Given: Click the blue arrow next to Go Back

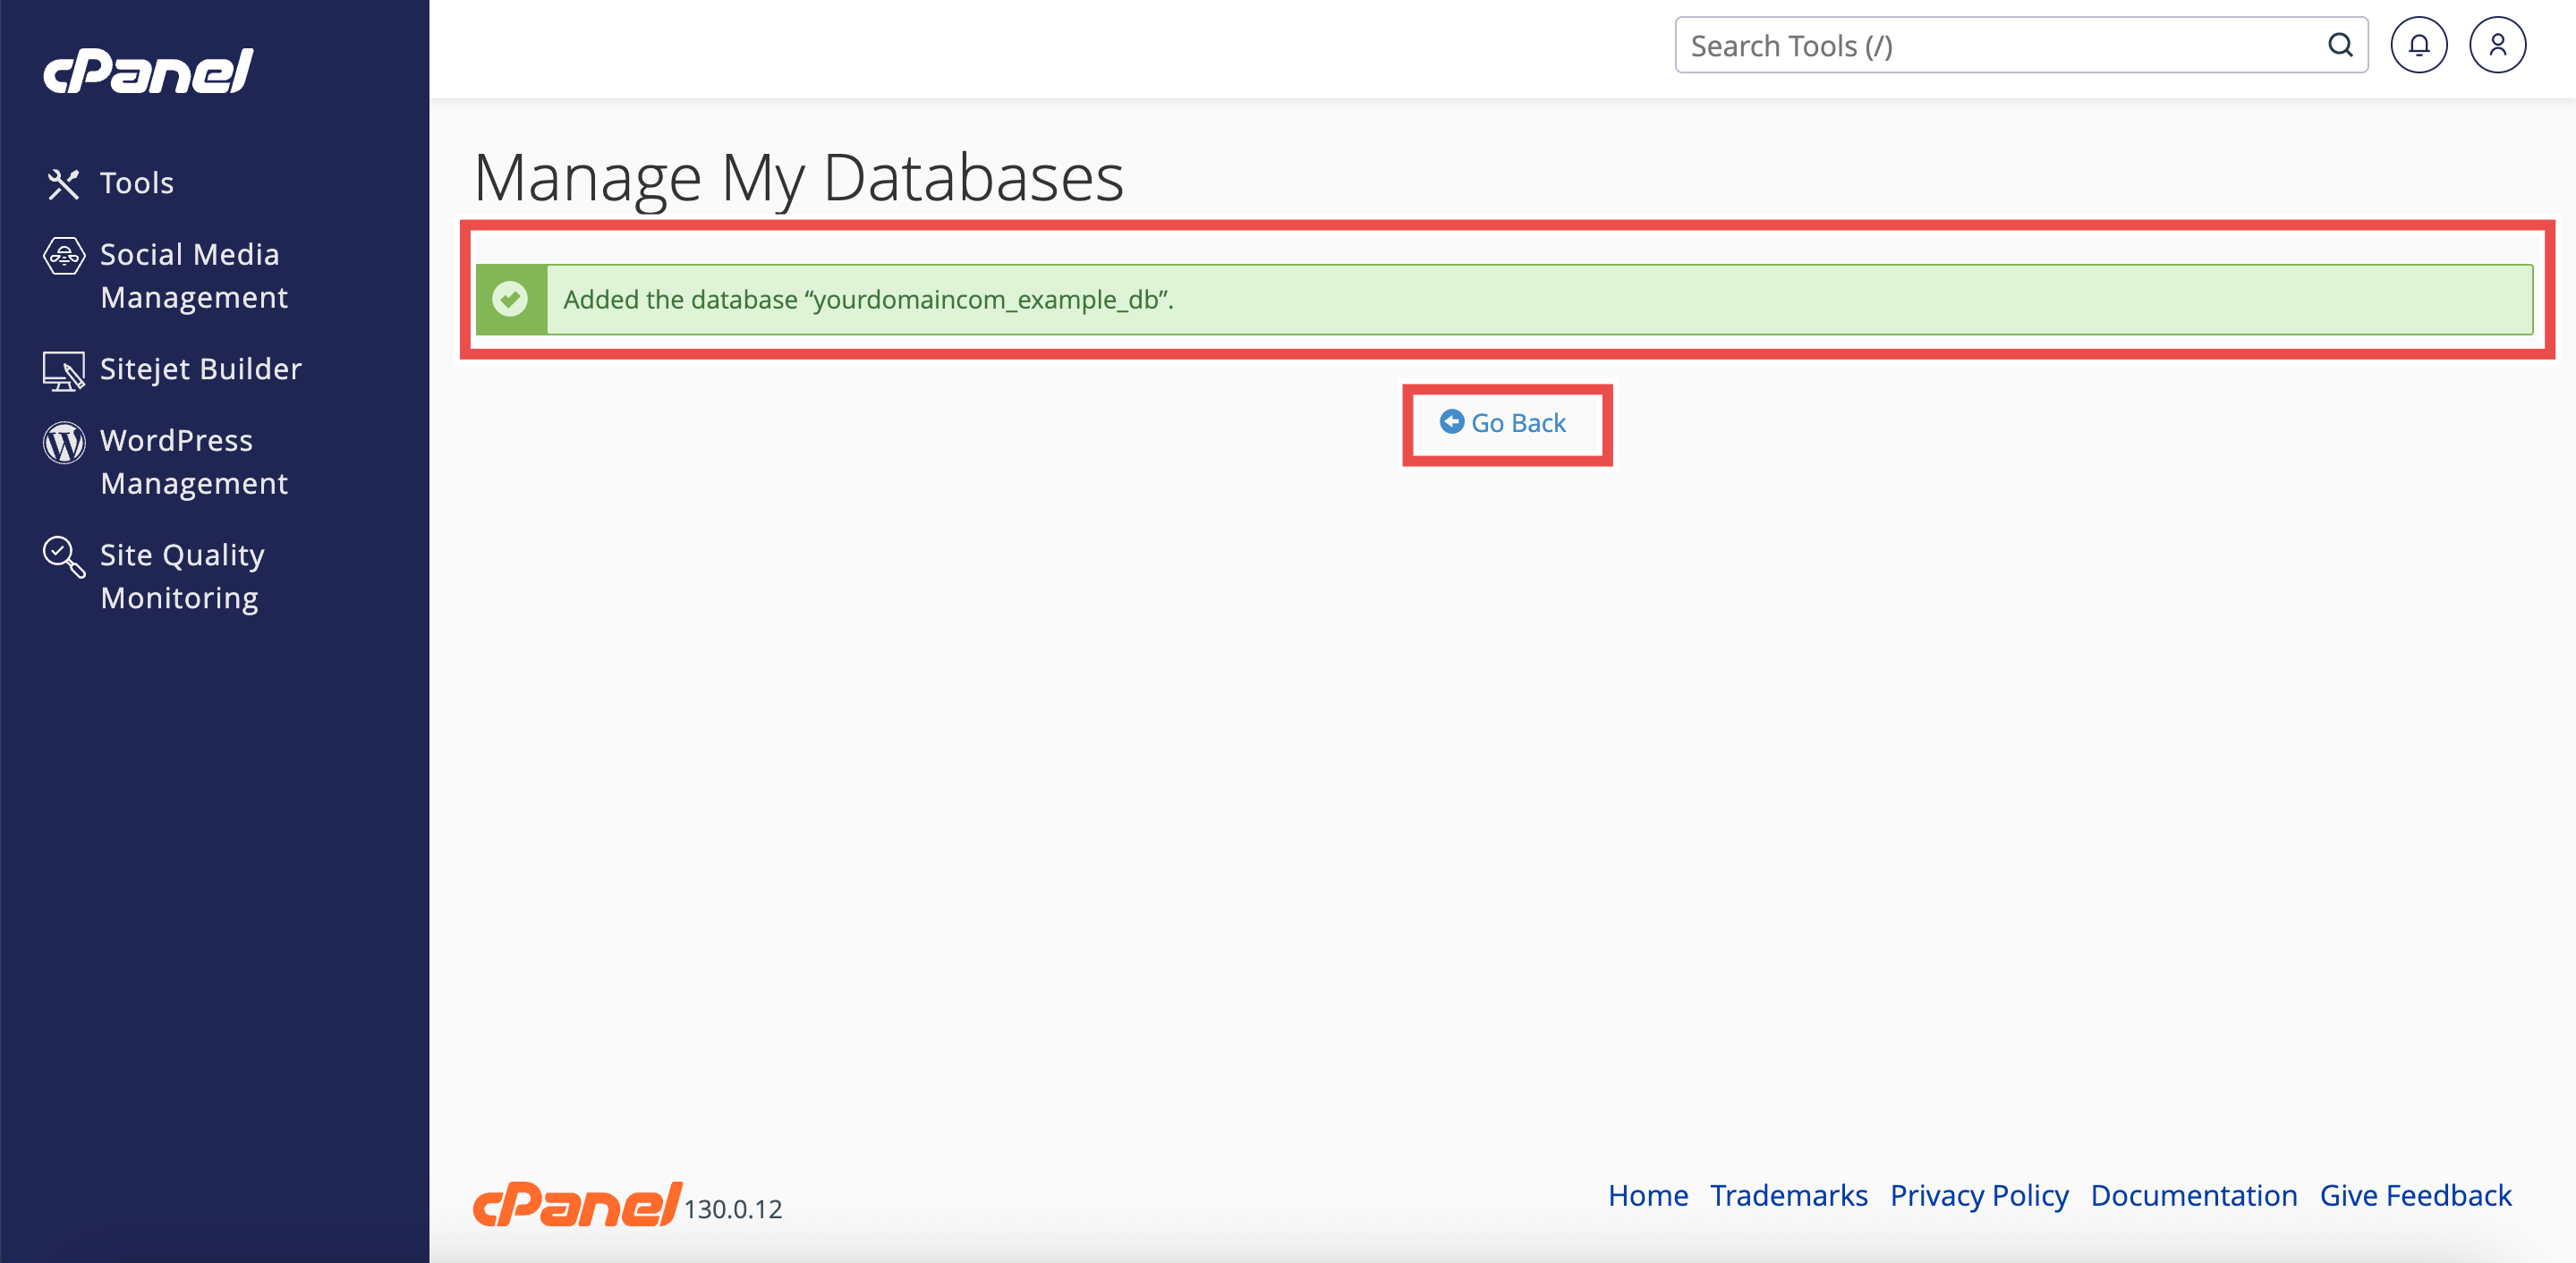Looking at the screenshot, I should 1451,422.
